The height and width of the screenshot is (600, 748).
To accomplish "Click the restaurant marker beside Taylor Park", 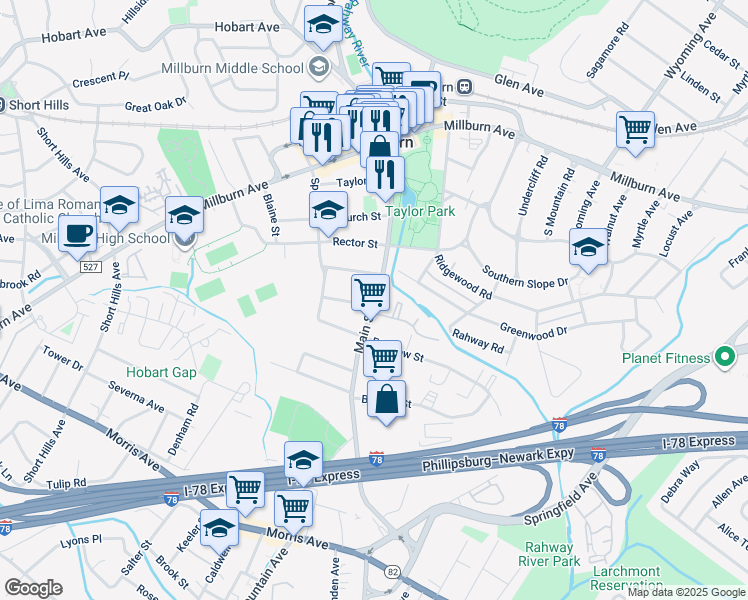I will click(385, 178).
